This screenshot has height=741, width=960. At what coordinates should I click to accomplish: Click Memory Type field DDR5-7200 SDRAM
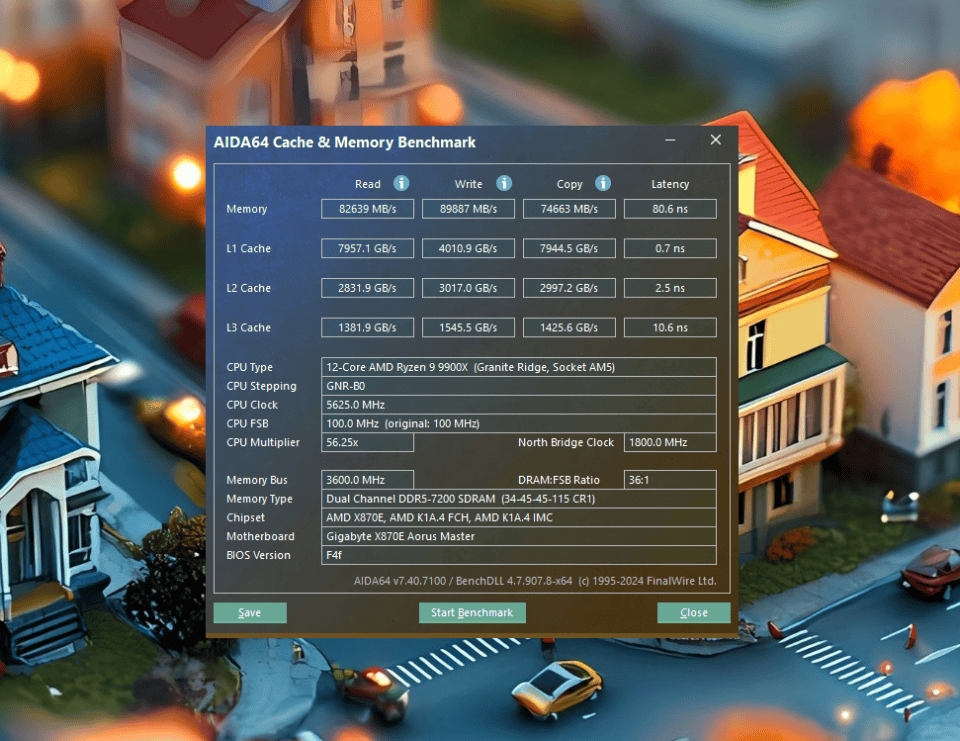pyautogui.click(x=519, y=498)
